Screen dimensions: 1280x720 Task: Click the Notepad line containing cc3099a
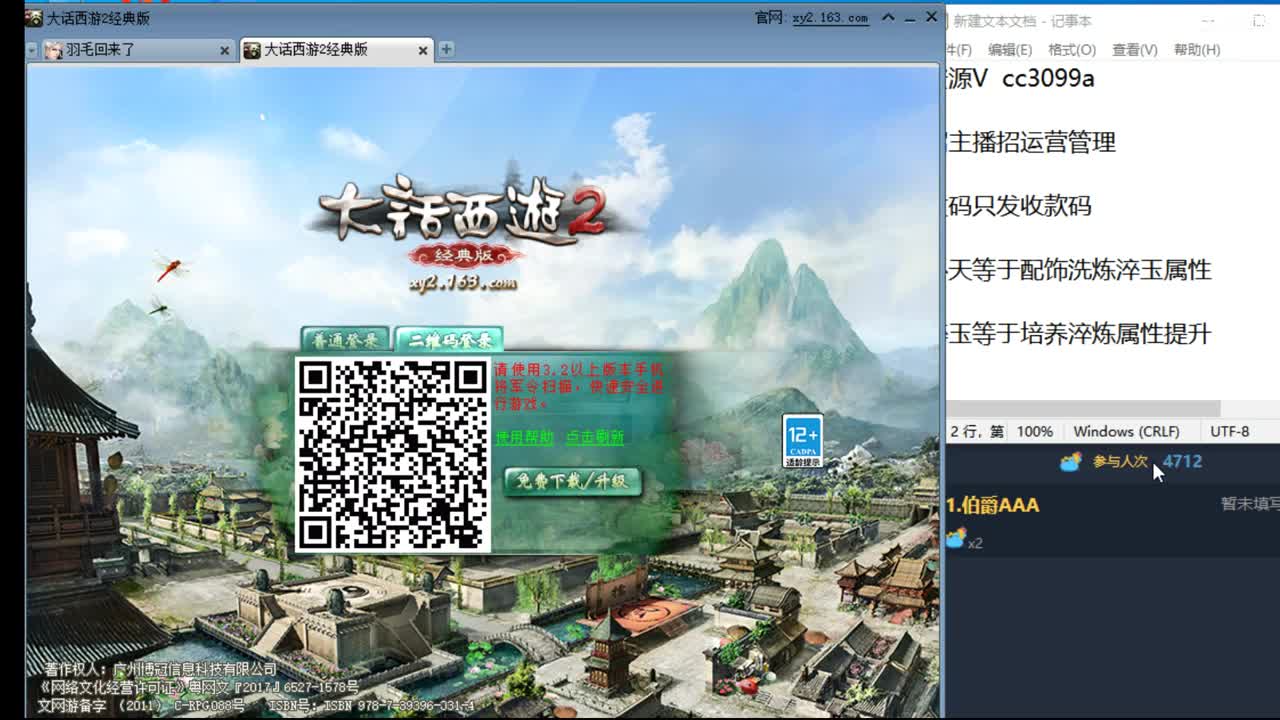(x=1020, y=78)
